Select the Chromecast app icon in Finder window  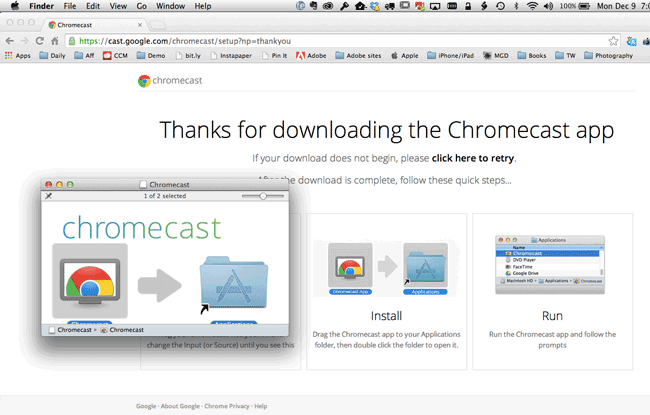pos(90,281)
